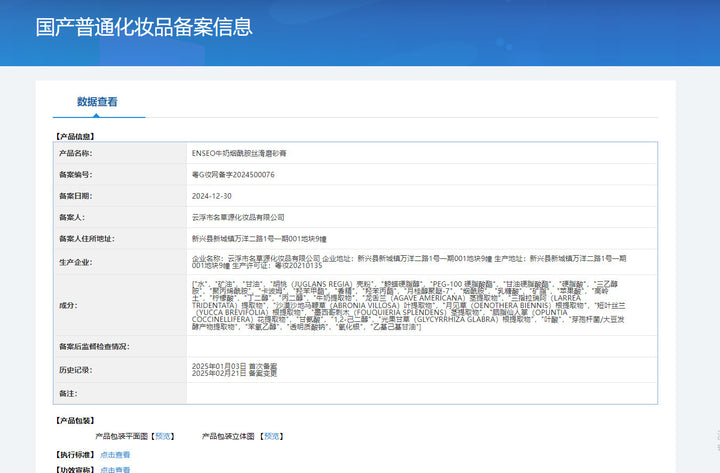Image resolution: width=720 pixels, height=473 pixels.
Task: Click the page title 国产普通化妆品备案信息
Action: coord(144,27)
